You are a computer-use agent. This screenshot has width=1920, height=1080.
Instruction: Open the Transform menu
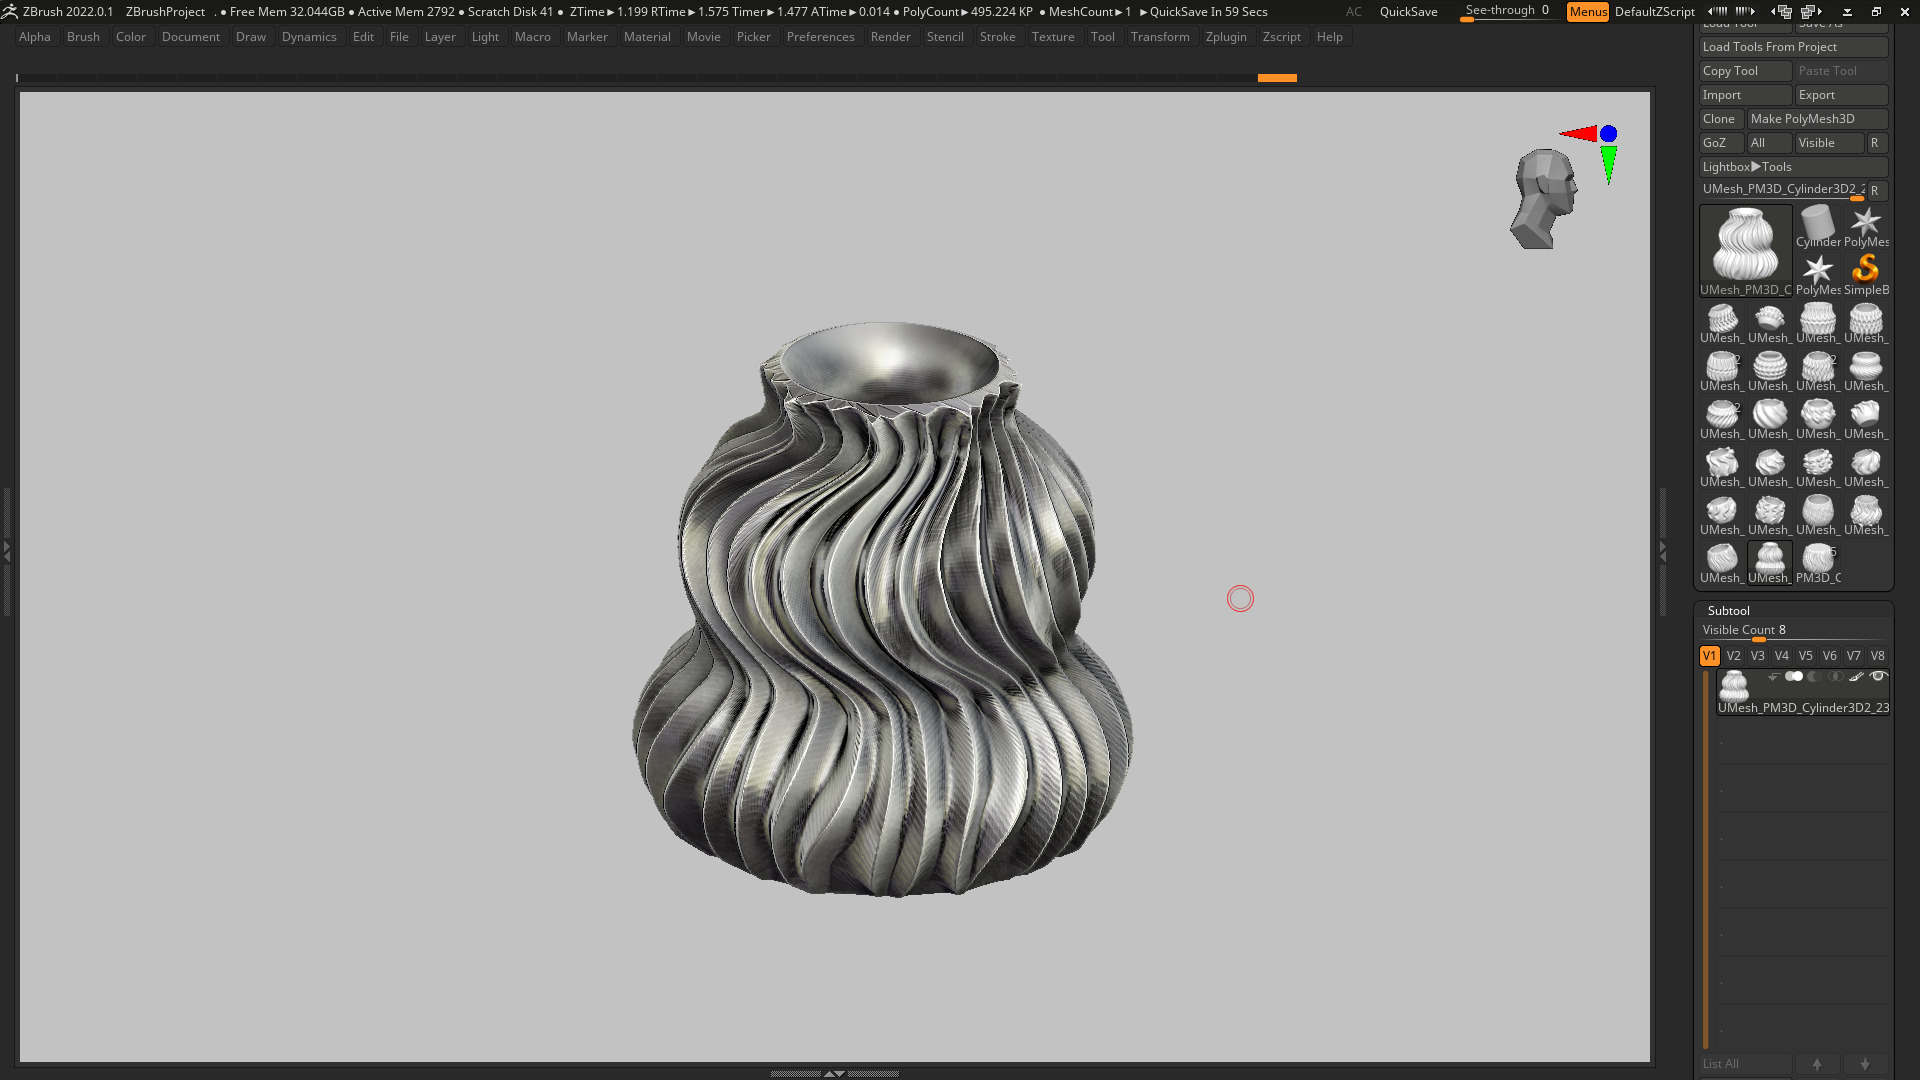pos(1160,37)
